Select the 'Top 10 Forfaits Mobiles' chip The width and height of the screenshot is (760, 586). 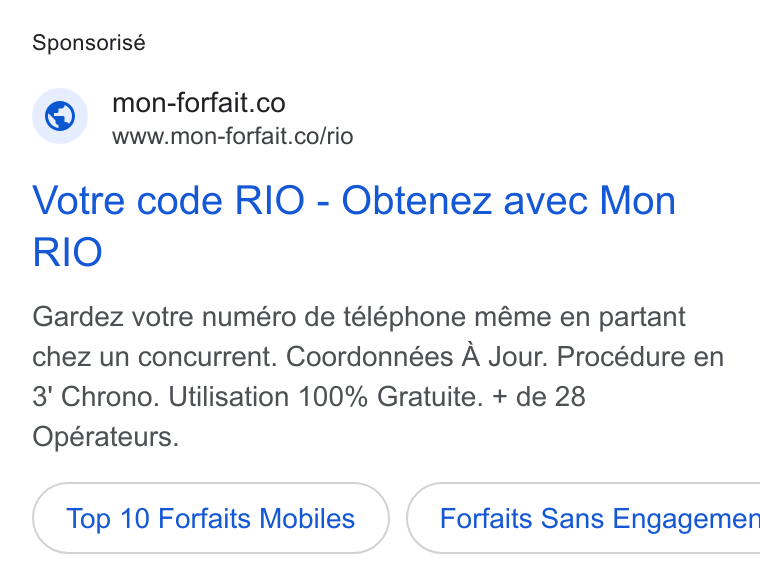pyautogui.click(x=211, y=518)
